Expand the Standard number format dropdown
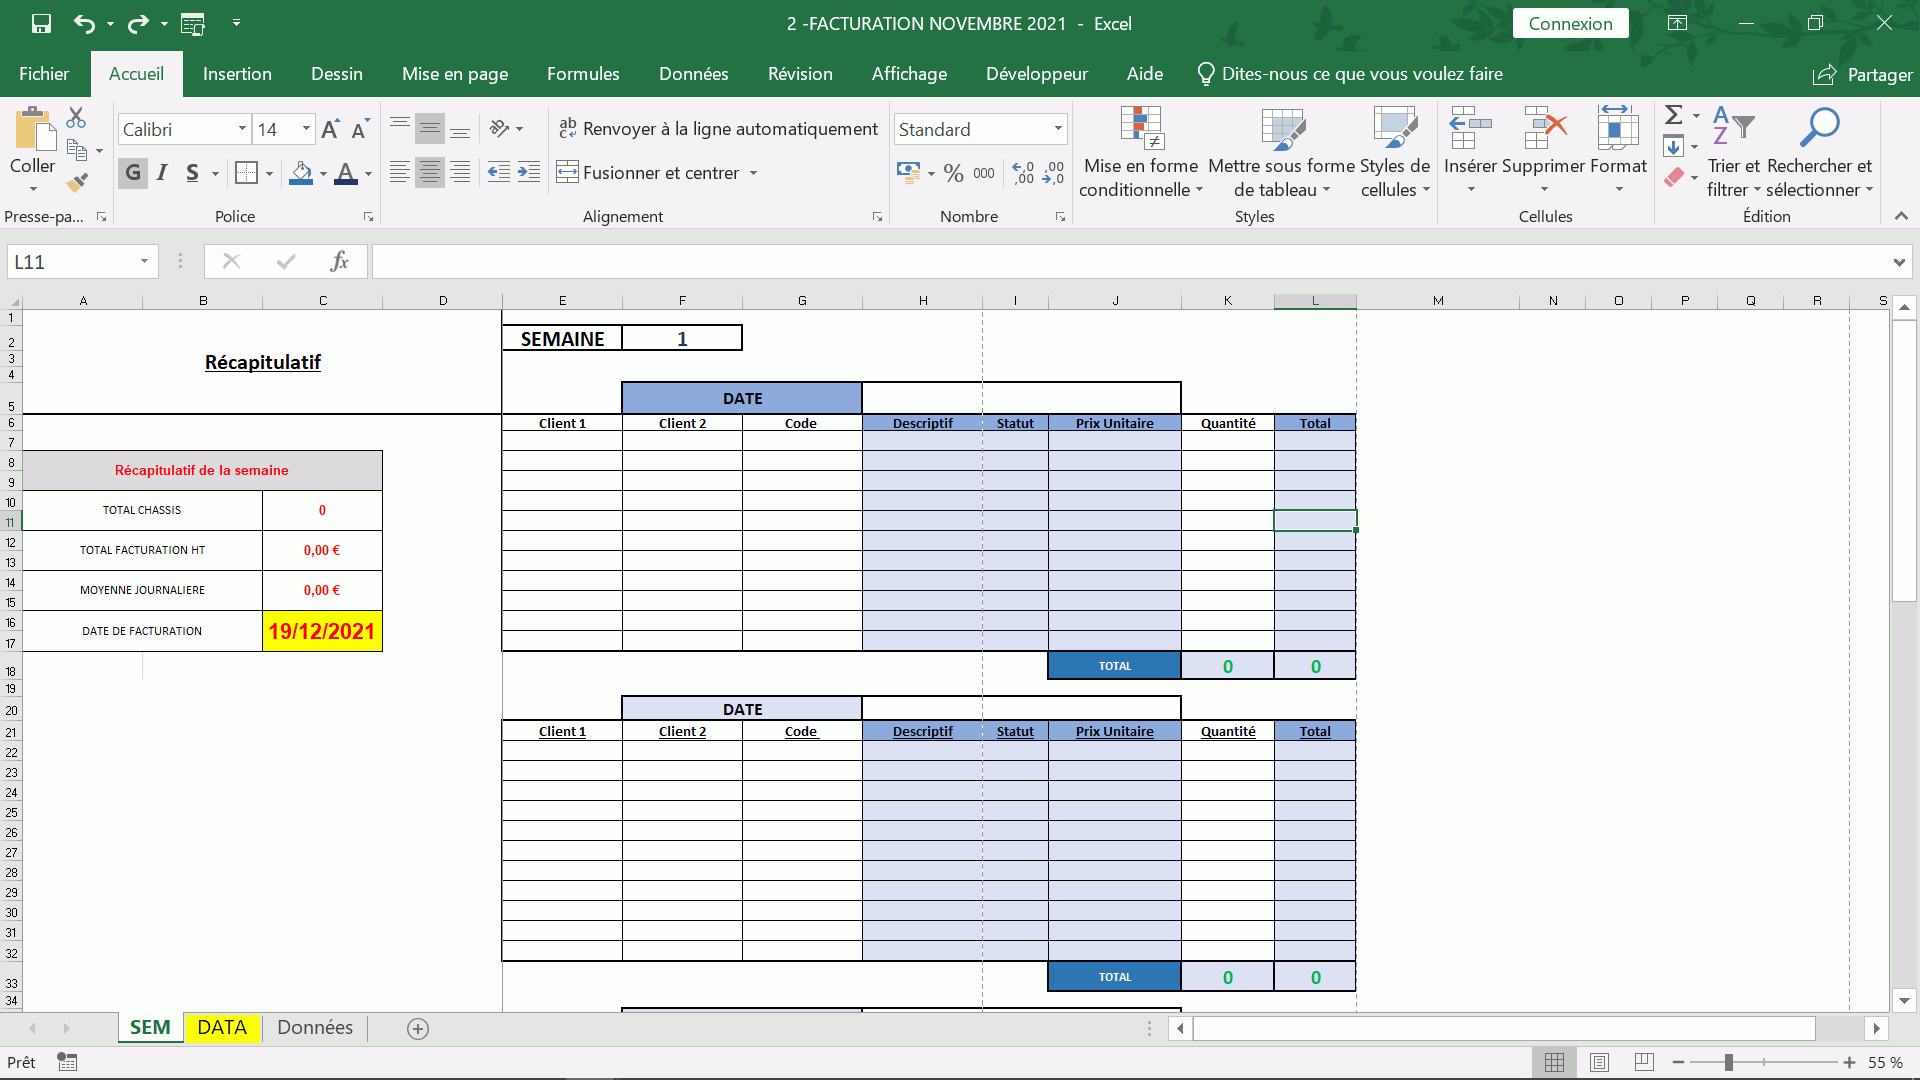The width and height of the screenshot is (1920, 1080). tap(1058, 129)
